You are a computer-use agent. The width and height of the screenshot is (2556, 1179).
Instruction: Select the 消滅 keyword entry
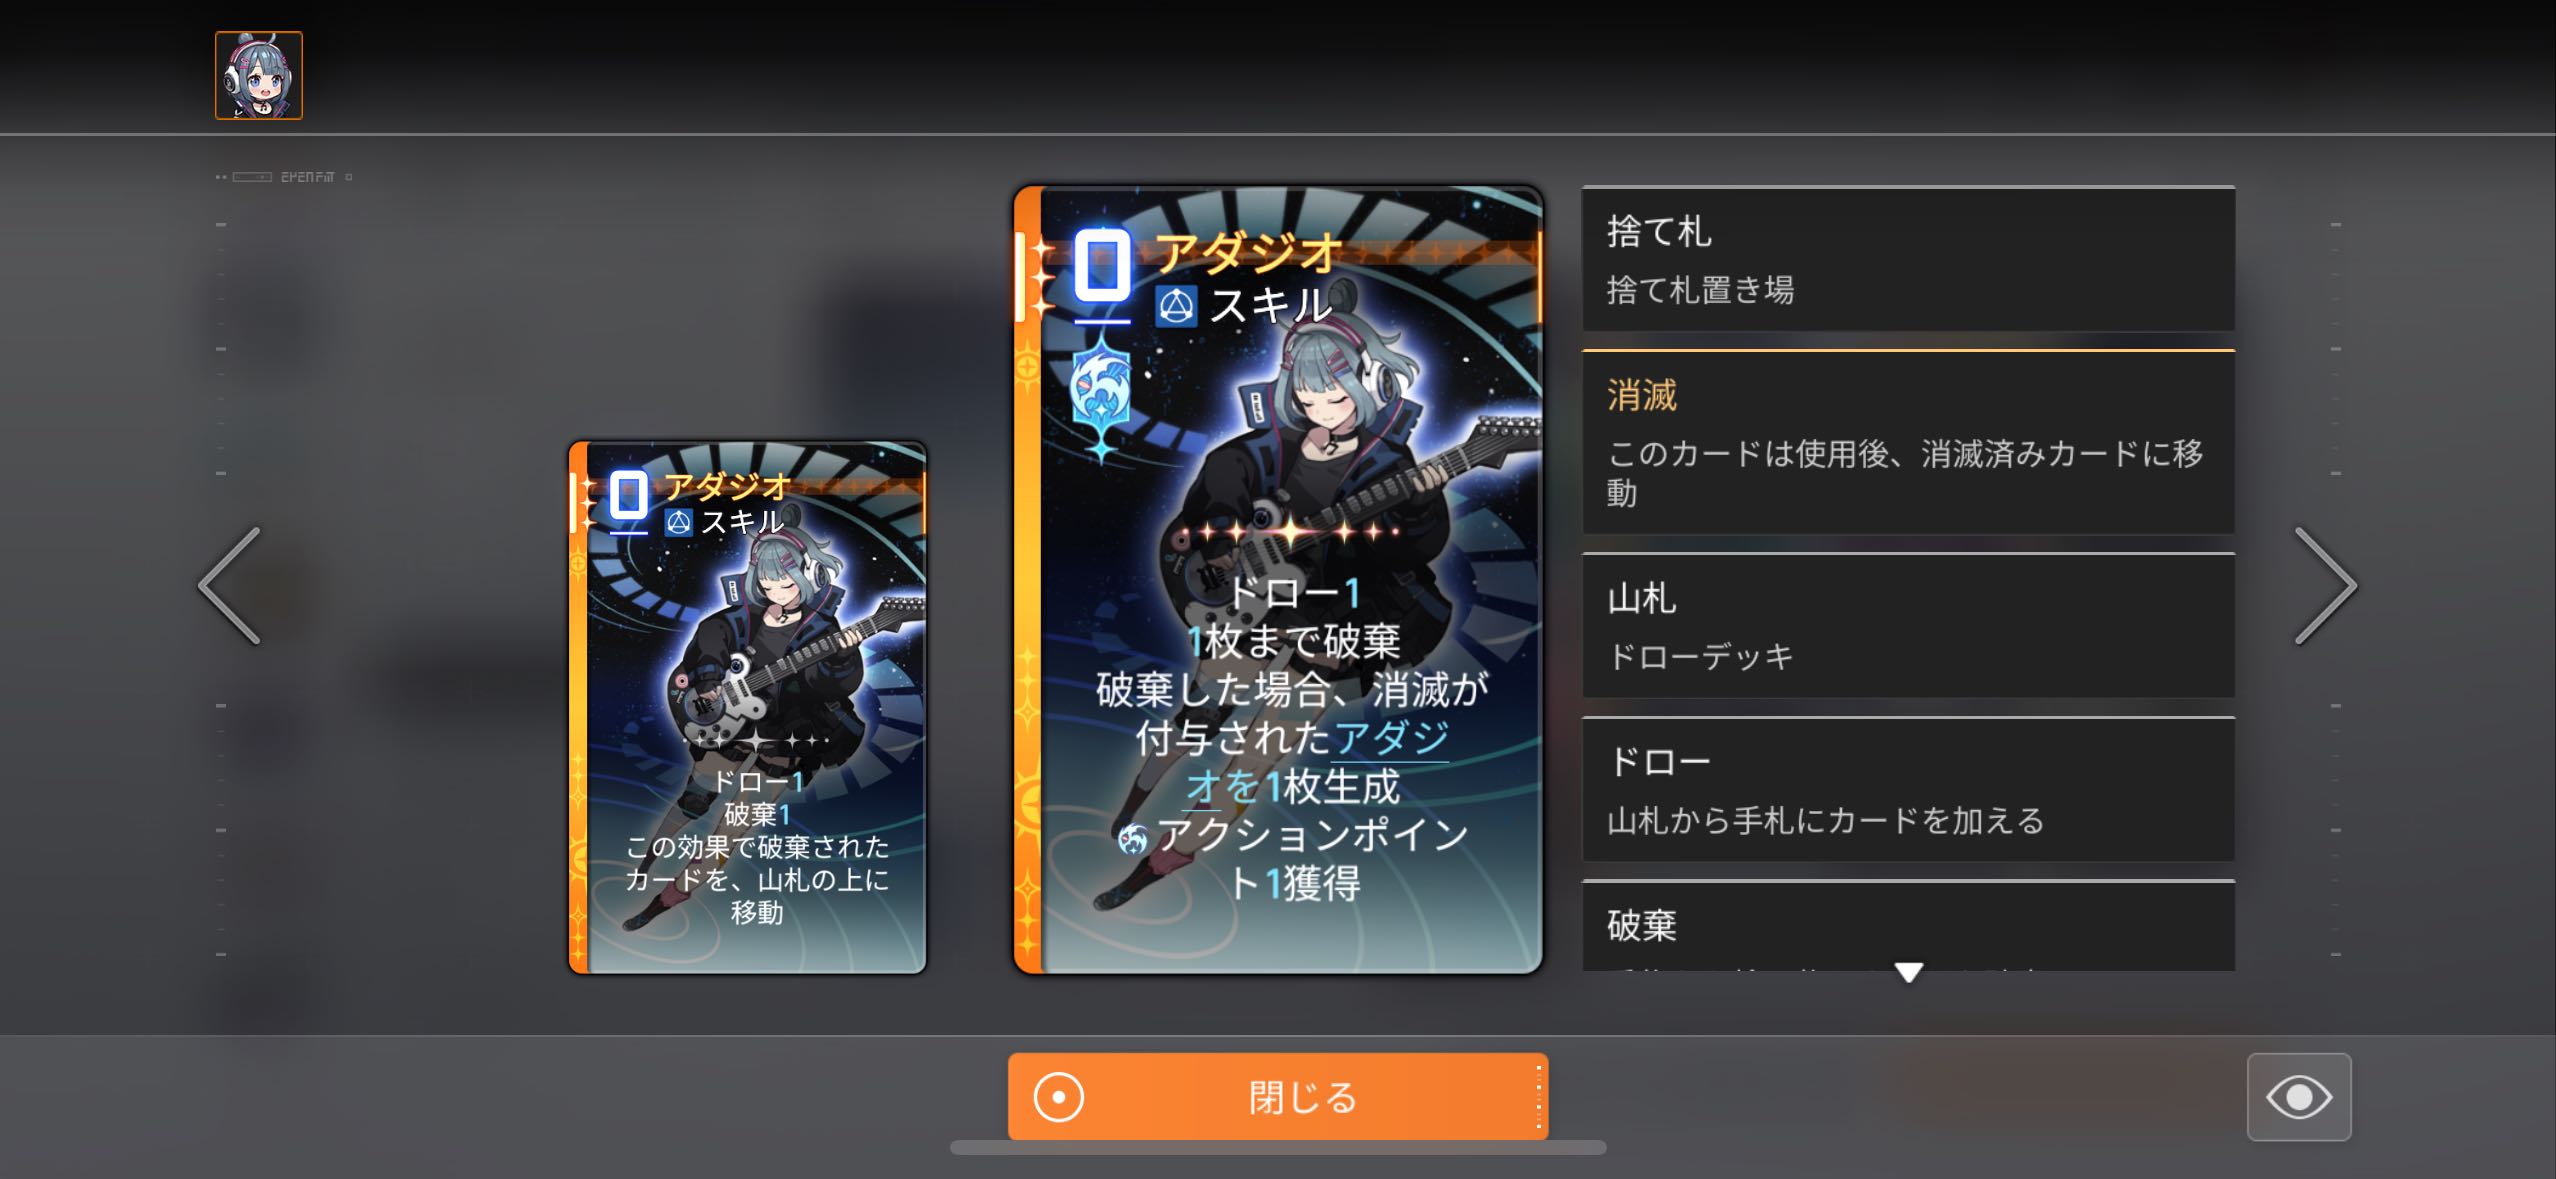[x=1908, y=442]
